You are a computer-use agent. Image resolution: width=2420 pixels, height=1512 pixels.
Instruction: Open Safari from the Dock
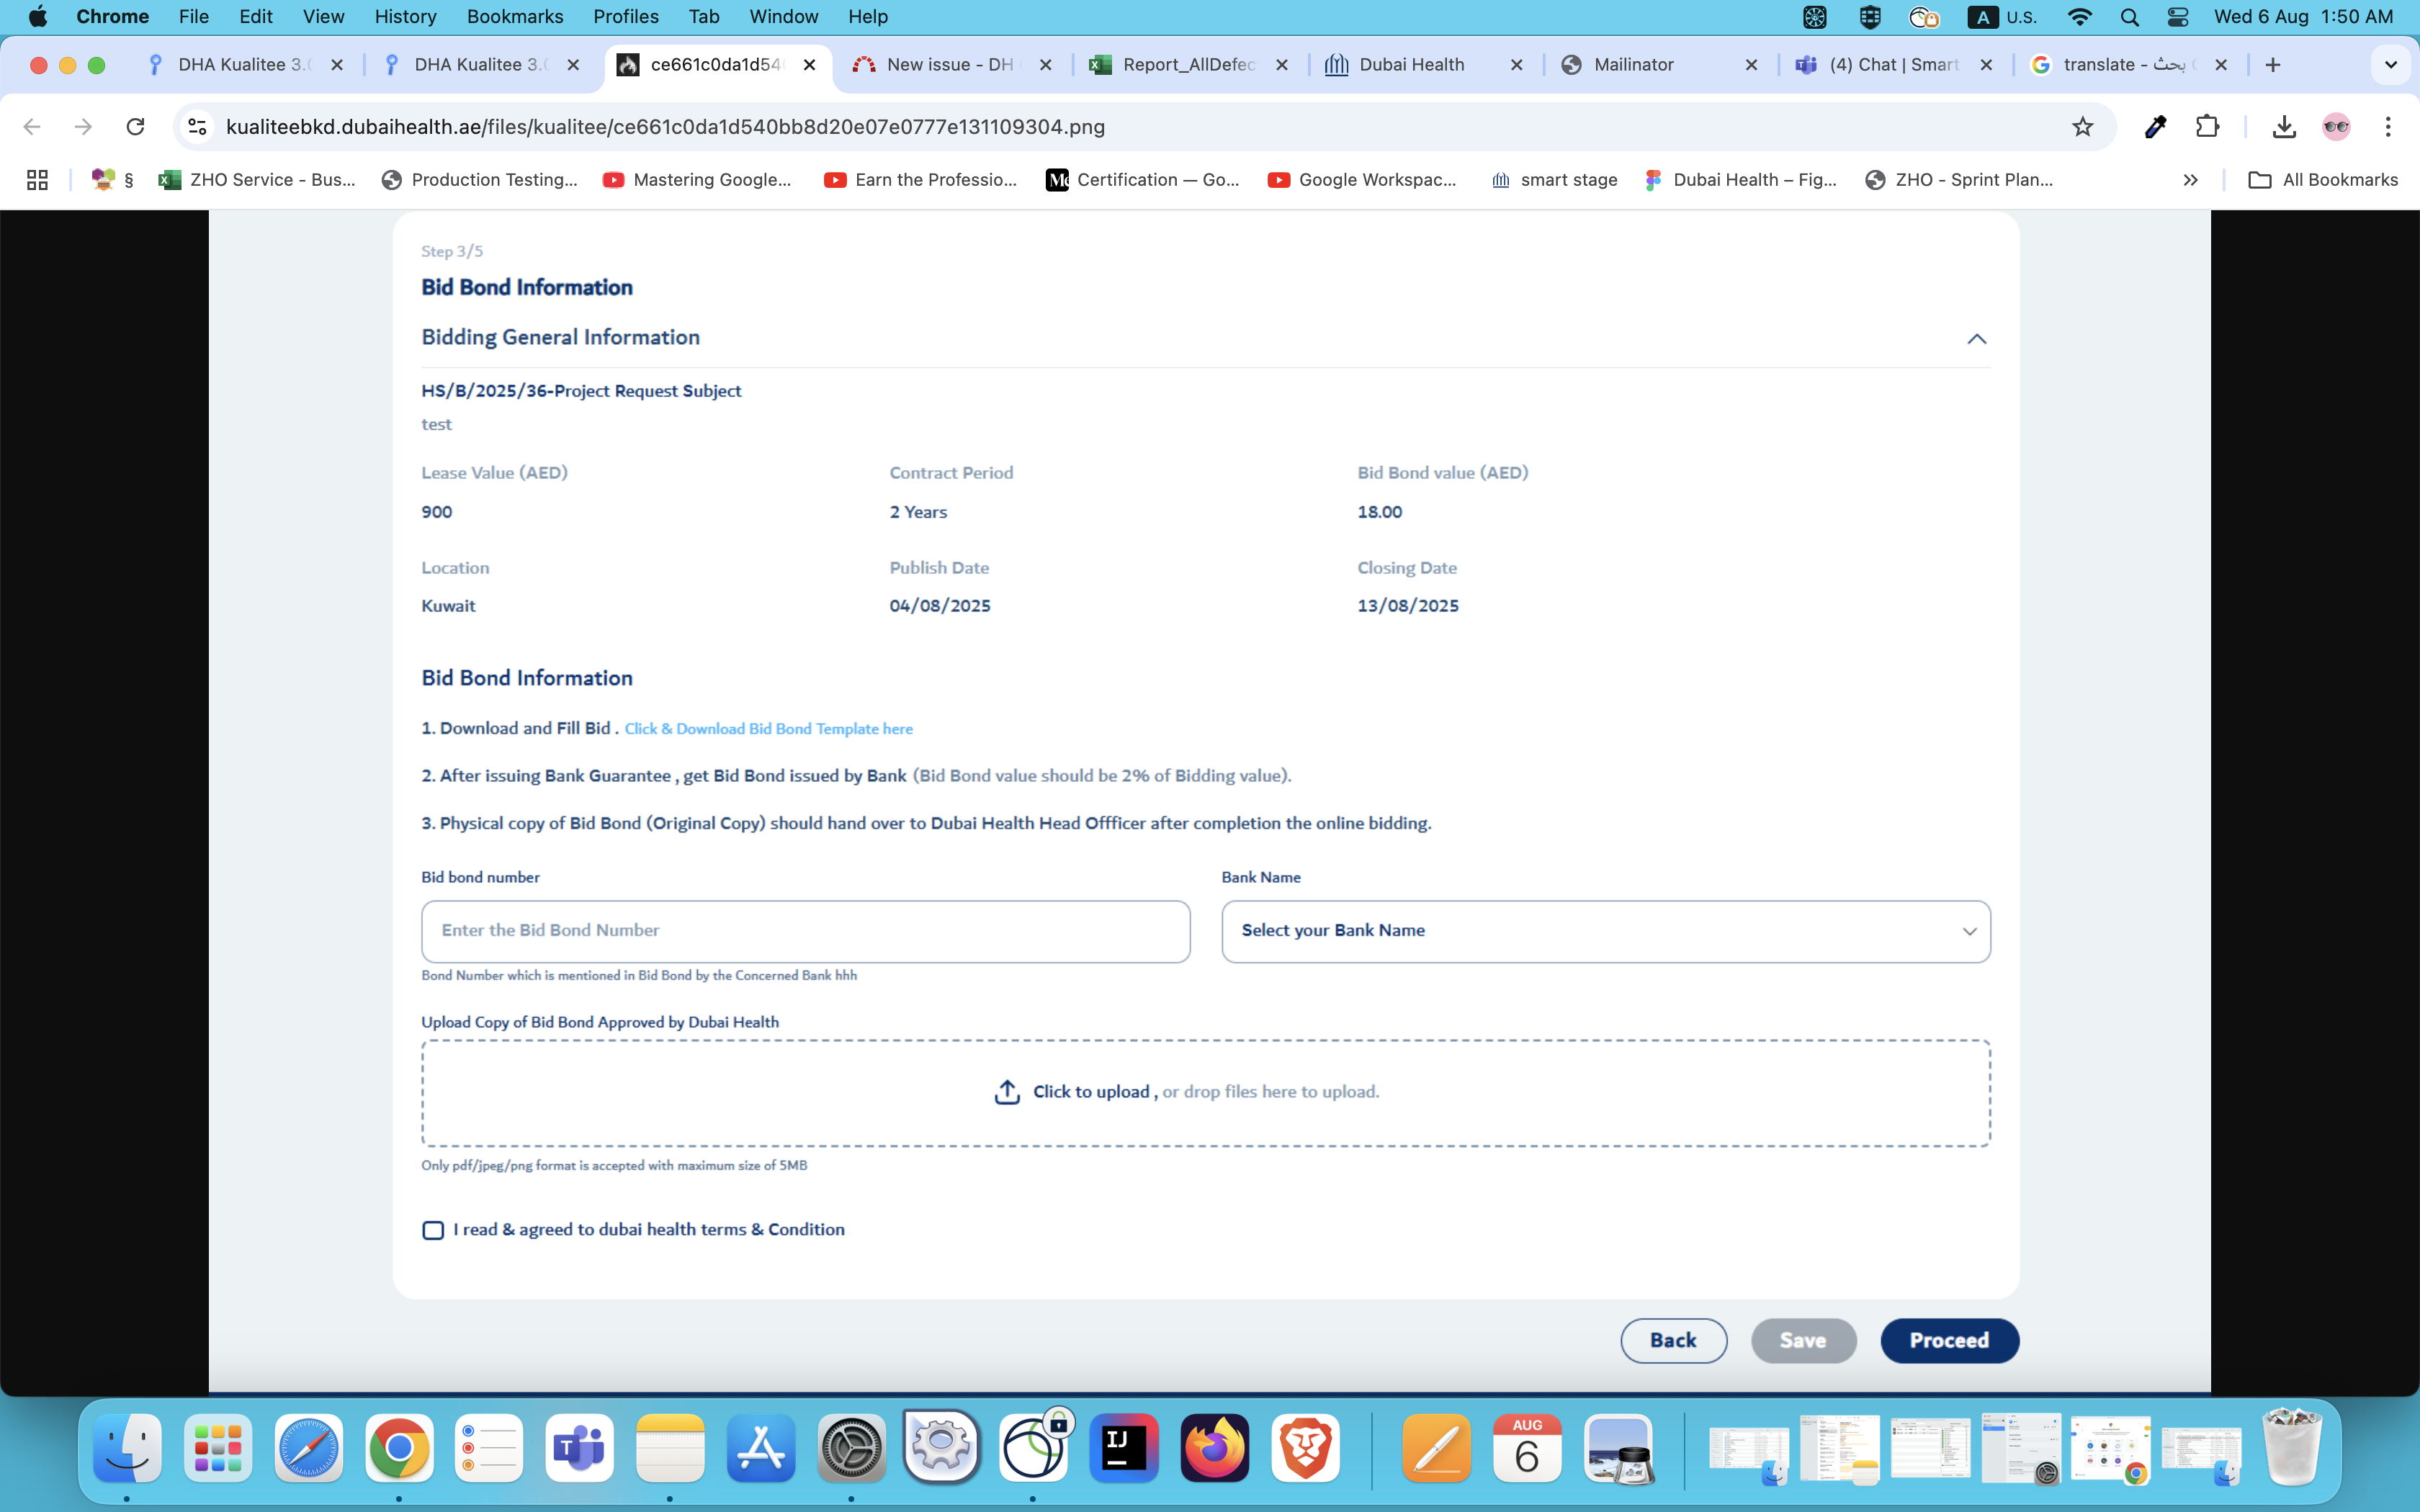point(308,1448)
